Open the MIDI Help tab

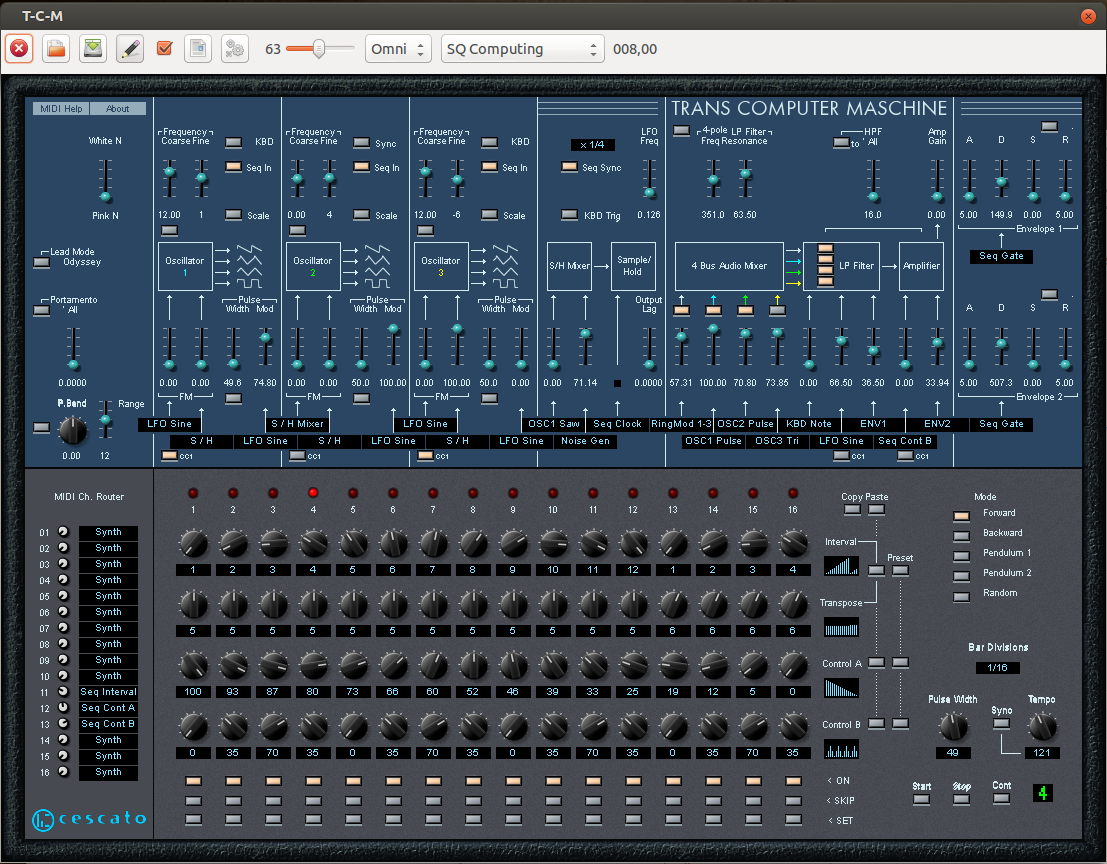(61, 109)
